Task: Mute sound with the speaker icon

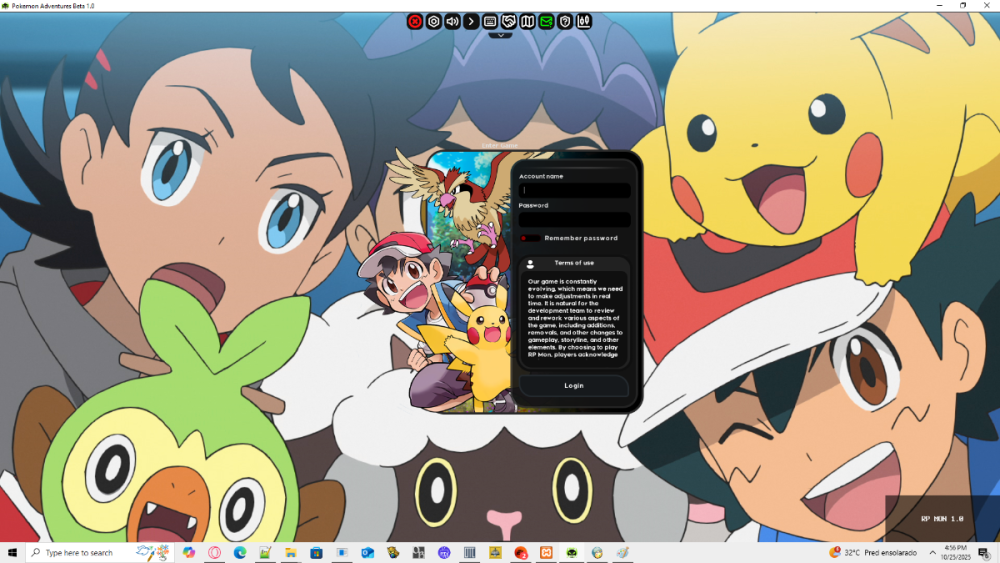Action: (452, 21)
